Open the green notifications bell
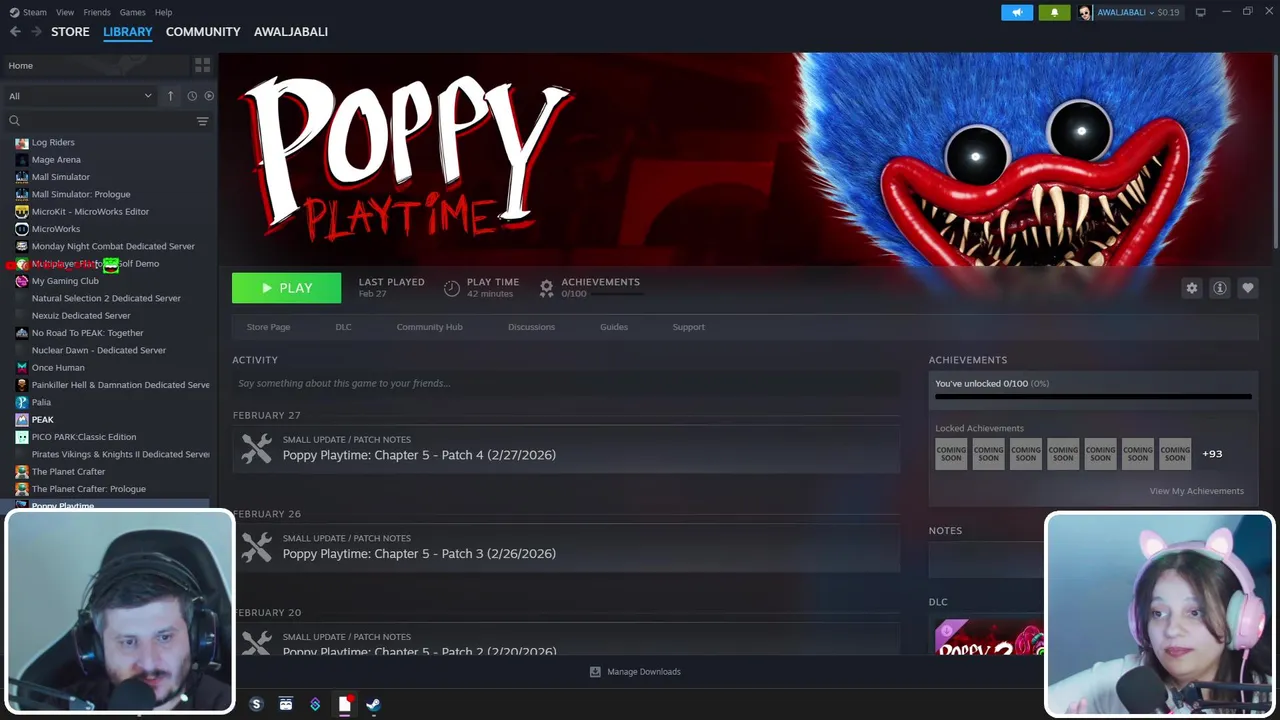The width and height of the screenshot is (1280, 720). click(1054, 12)
